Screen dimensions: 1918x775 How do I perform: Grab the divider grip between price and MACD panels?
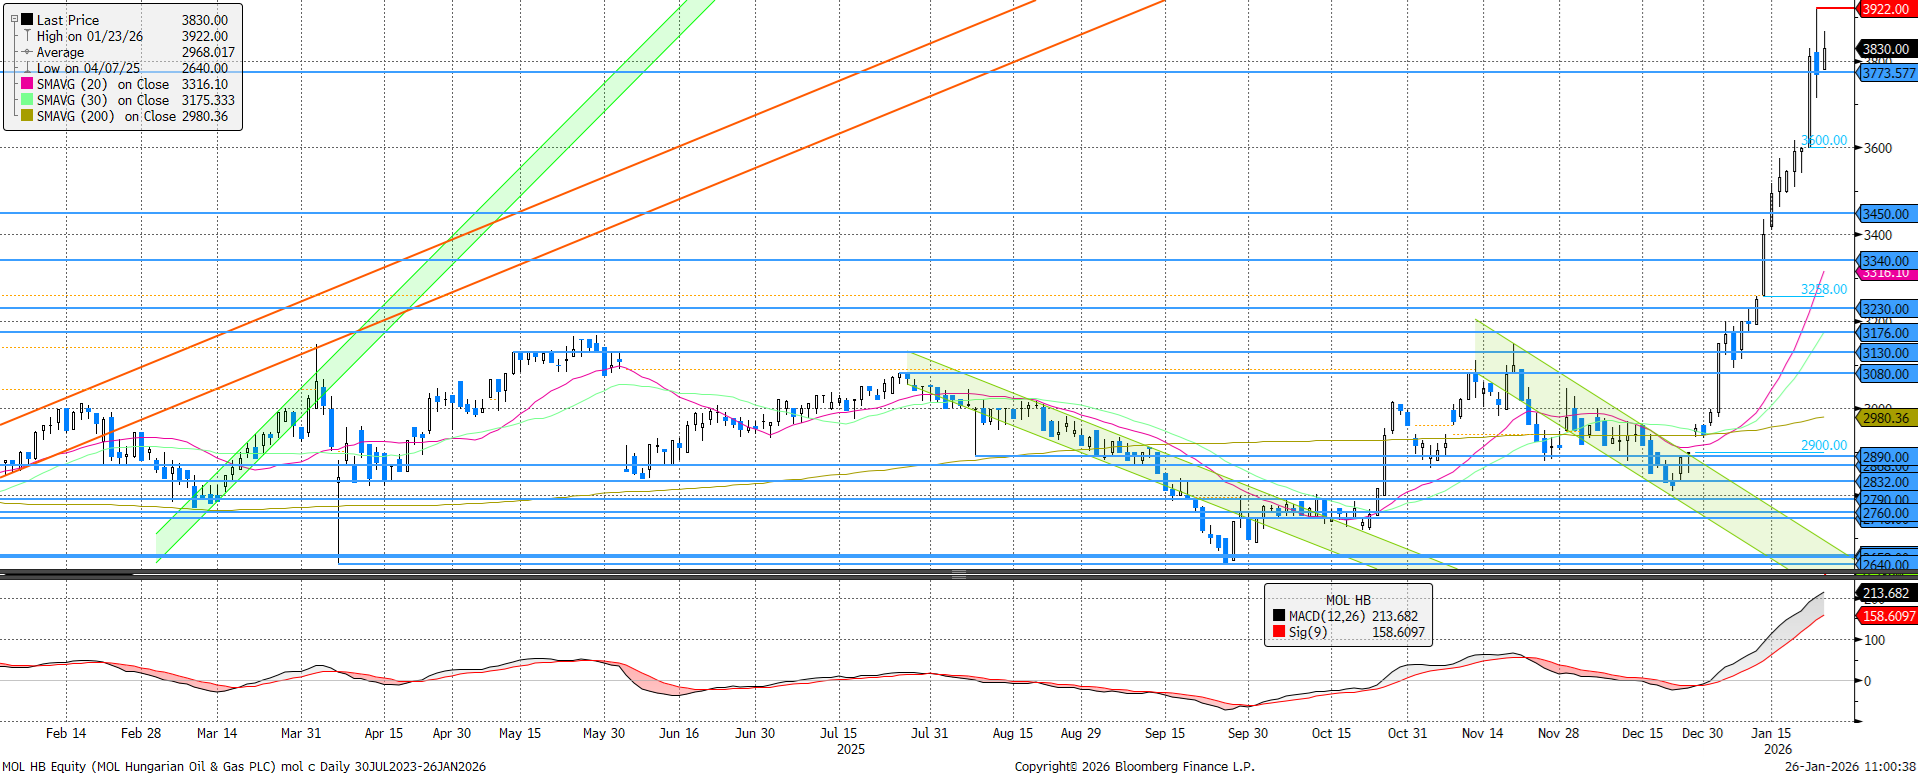pos(958,574)
